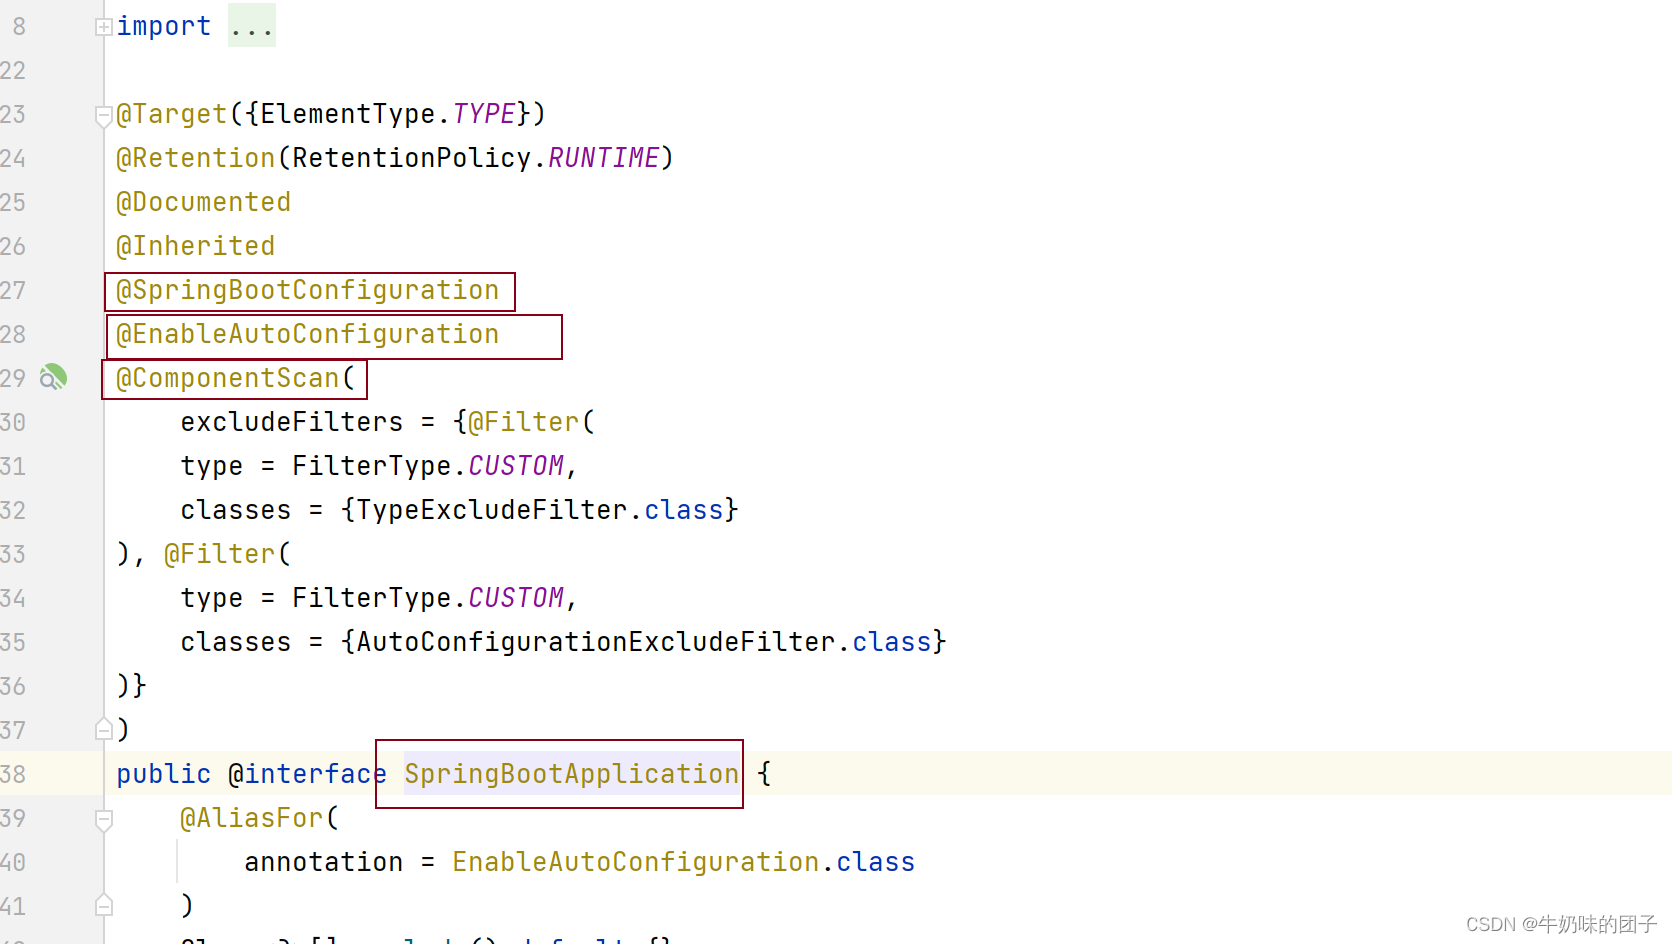Click the @EnableAutoConfiguration annotation on line 28
This screenshot has height=944, width=1672.
tap(308, 334)
